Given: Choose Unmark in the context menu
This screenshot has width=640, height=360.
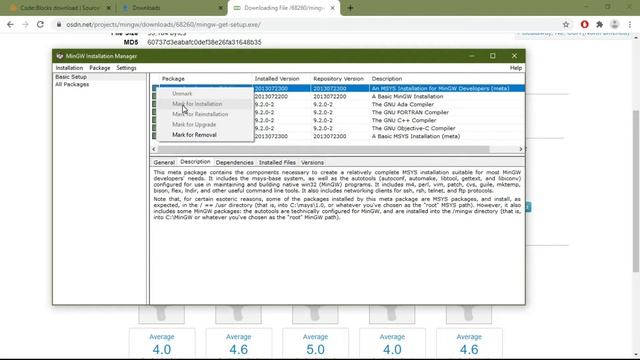Looking at the screenshot, I should [182, 93].
